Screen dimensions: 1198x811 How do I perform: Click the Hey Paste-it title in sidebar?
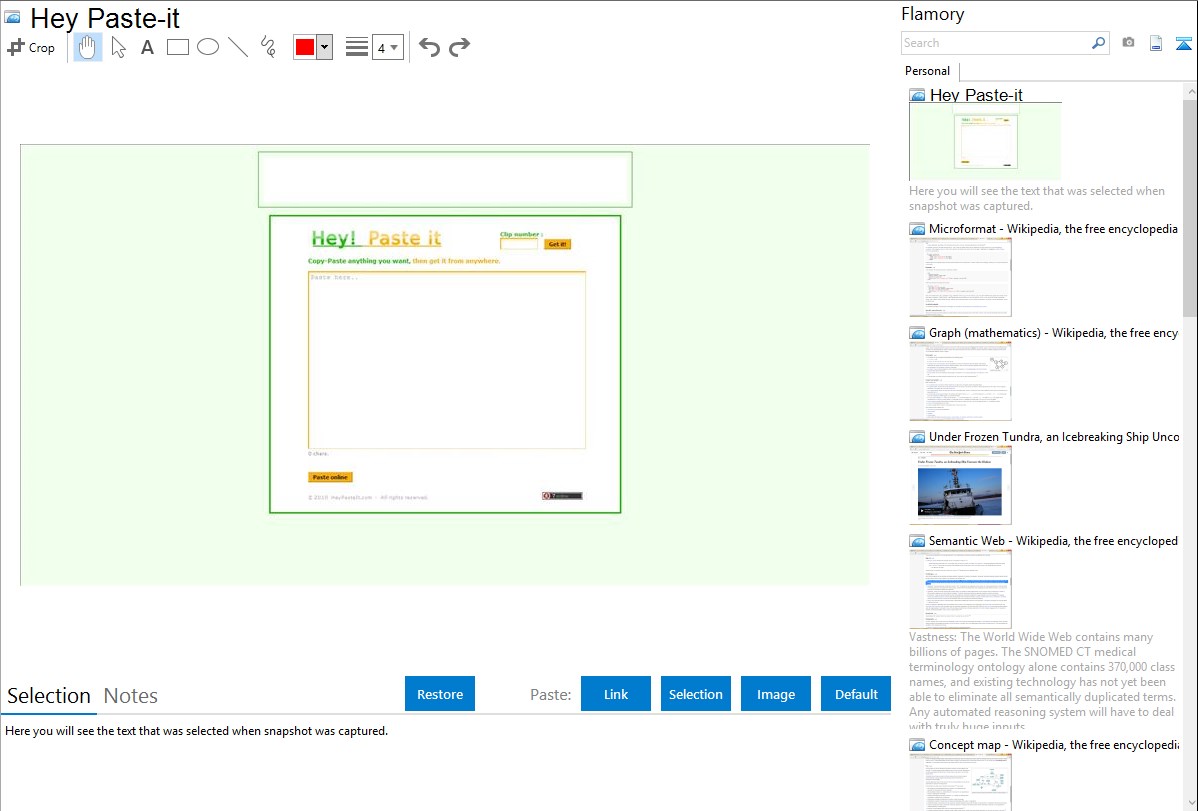coord(976,95)
